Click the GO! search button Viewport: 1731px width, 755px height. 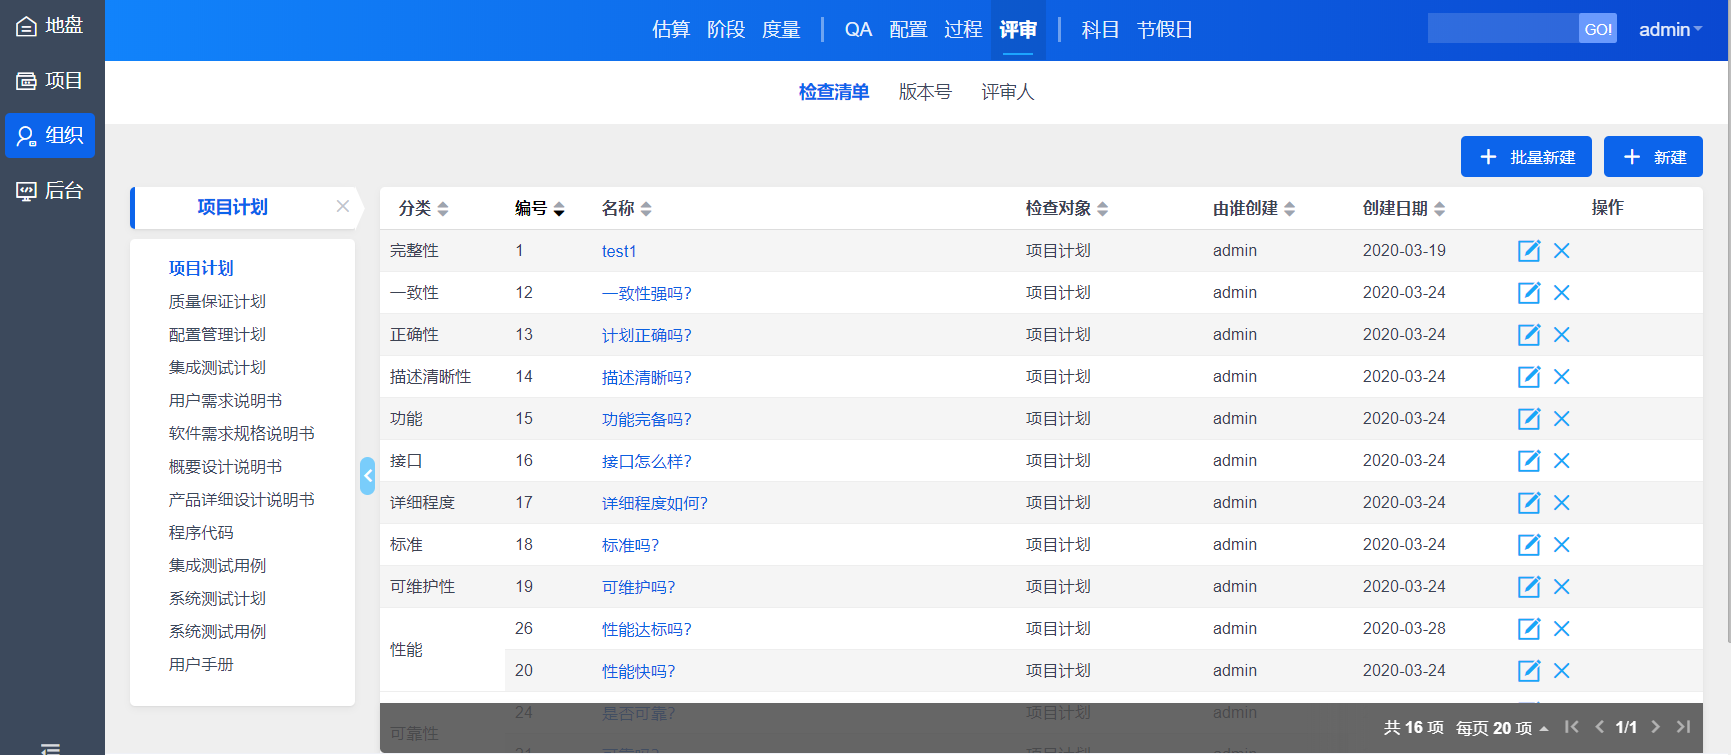(x=1598, y=29)
